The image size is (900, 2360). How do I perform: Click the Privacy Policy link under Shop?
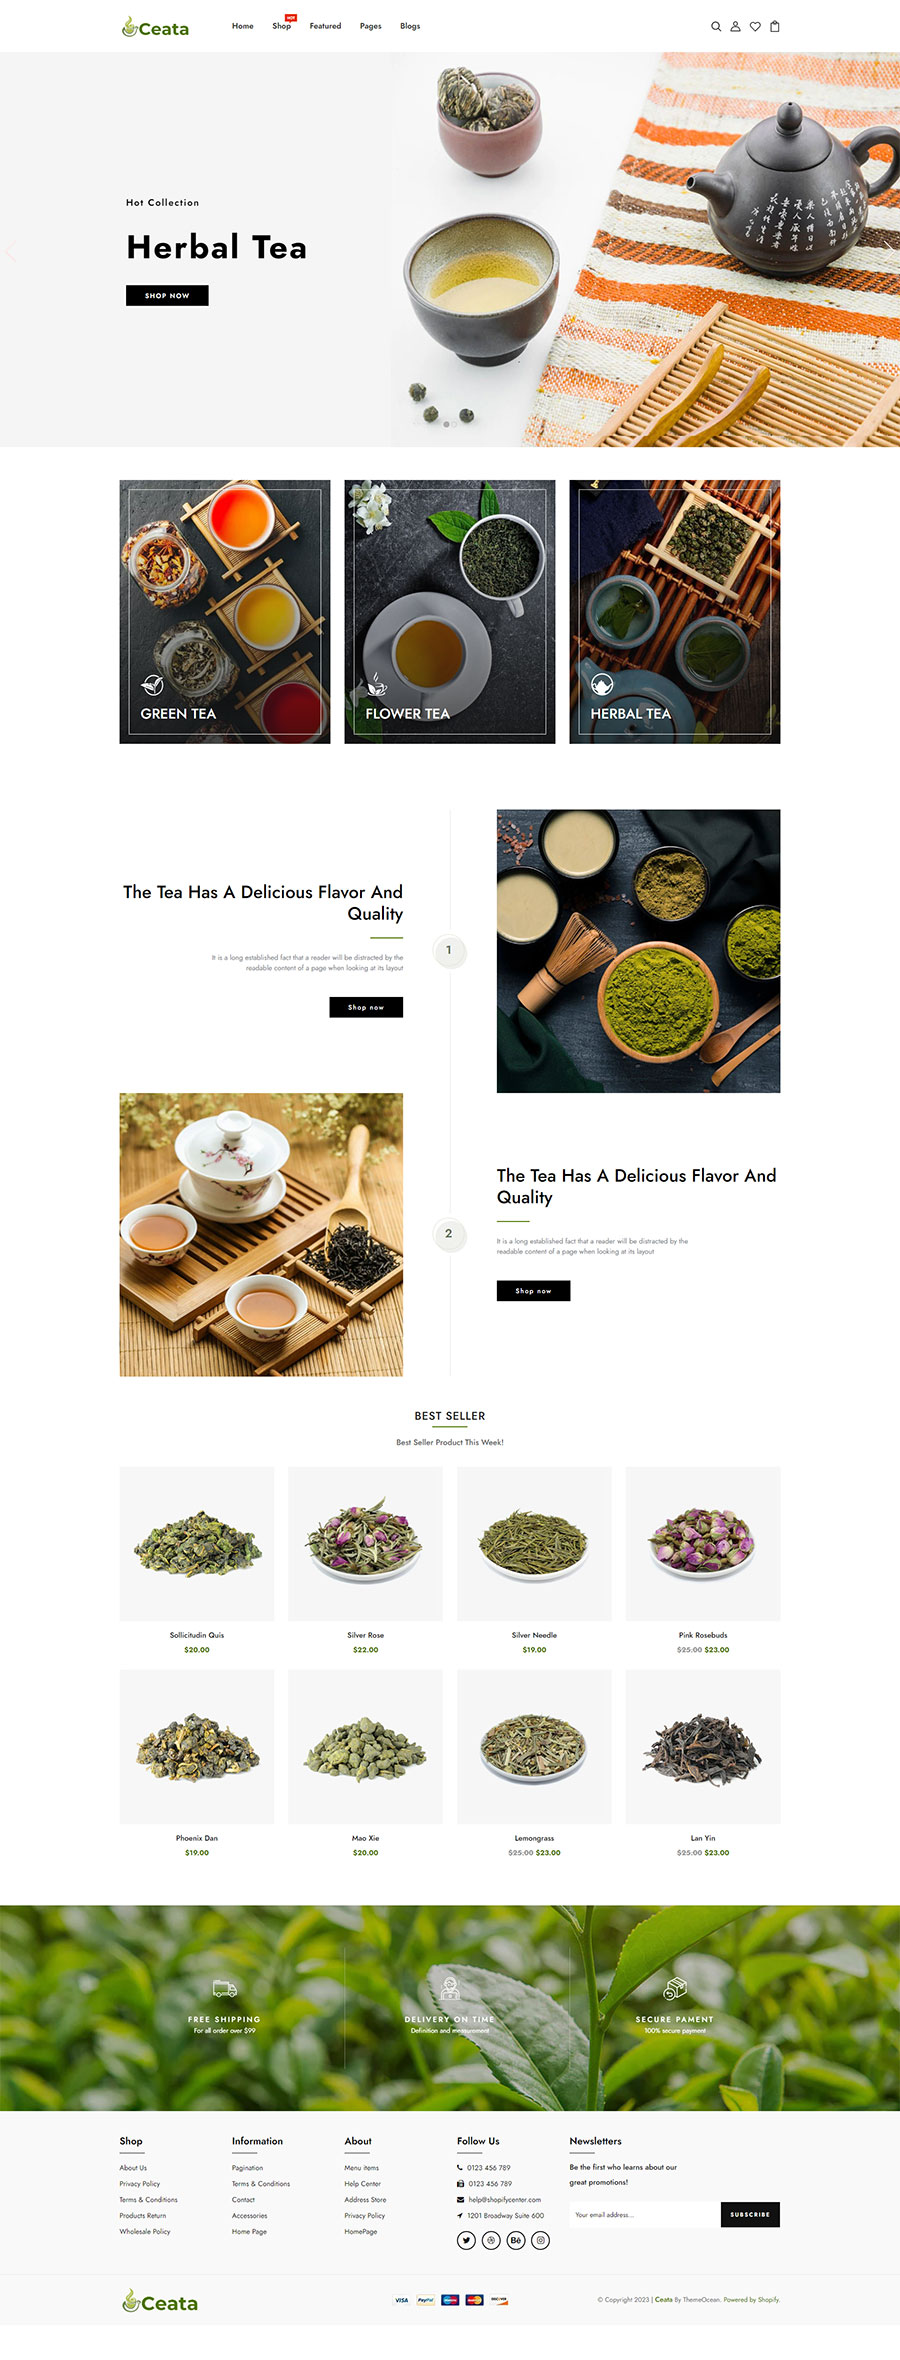(140, 2184)
